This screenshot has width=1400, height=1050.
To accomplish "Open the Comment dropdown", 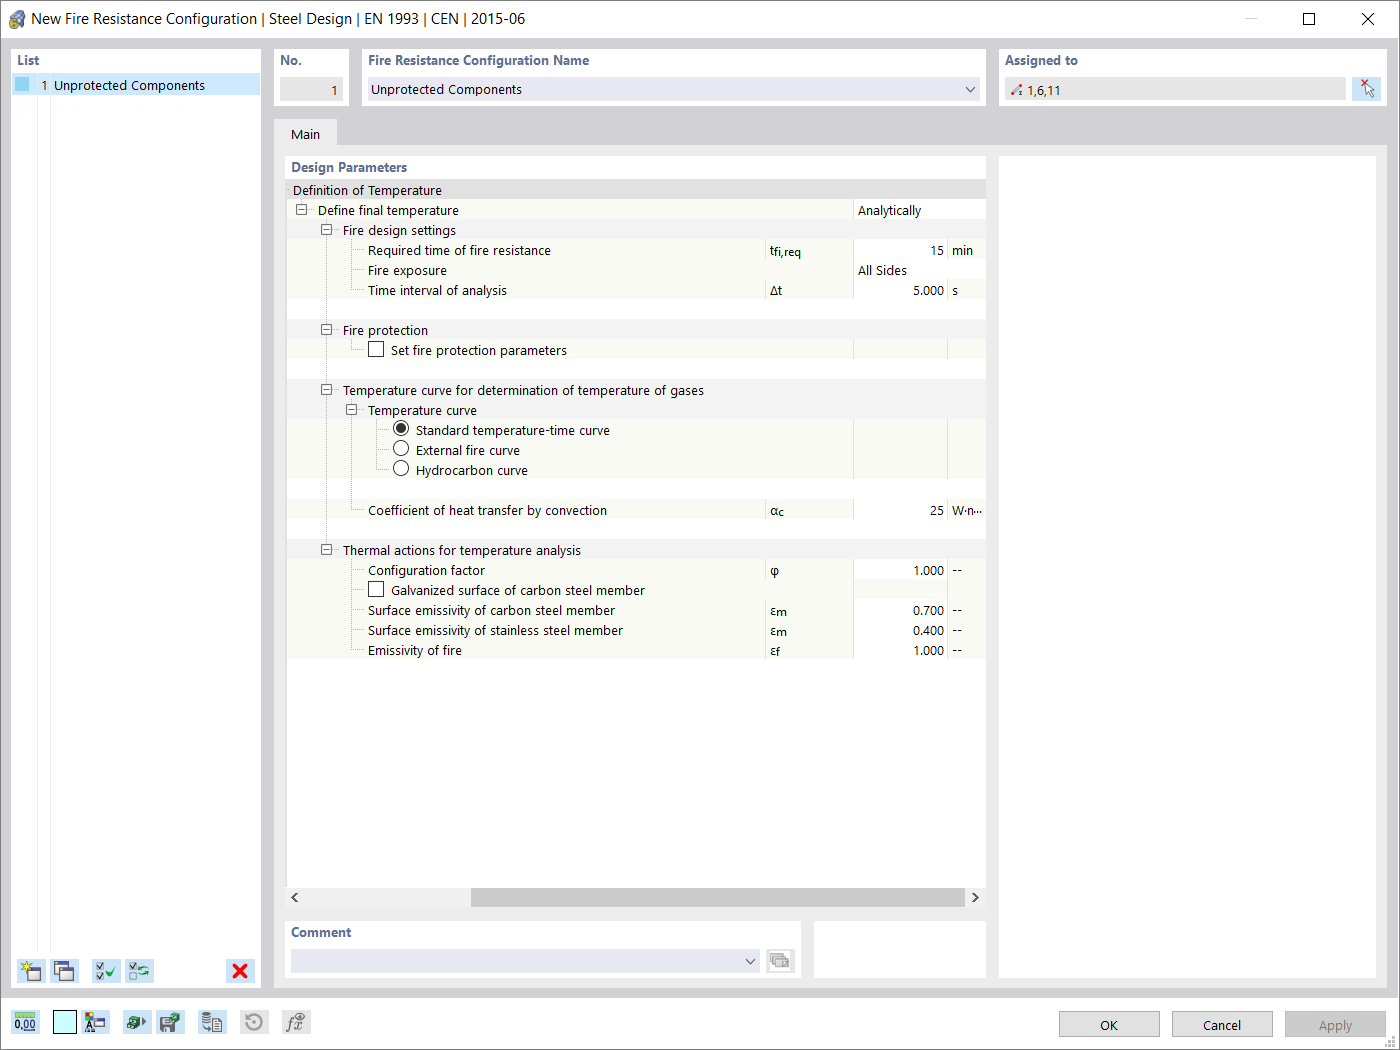I will point(749,961).
